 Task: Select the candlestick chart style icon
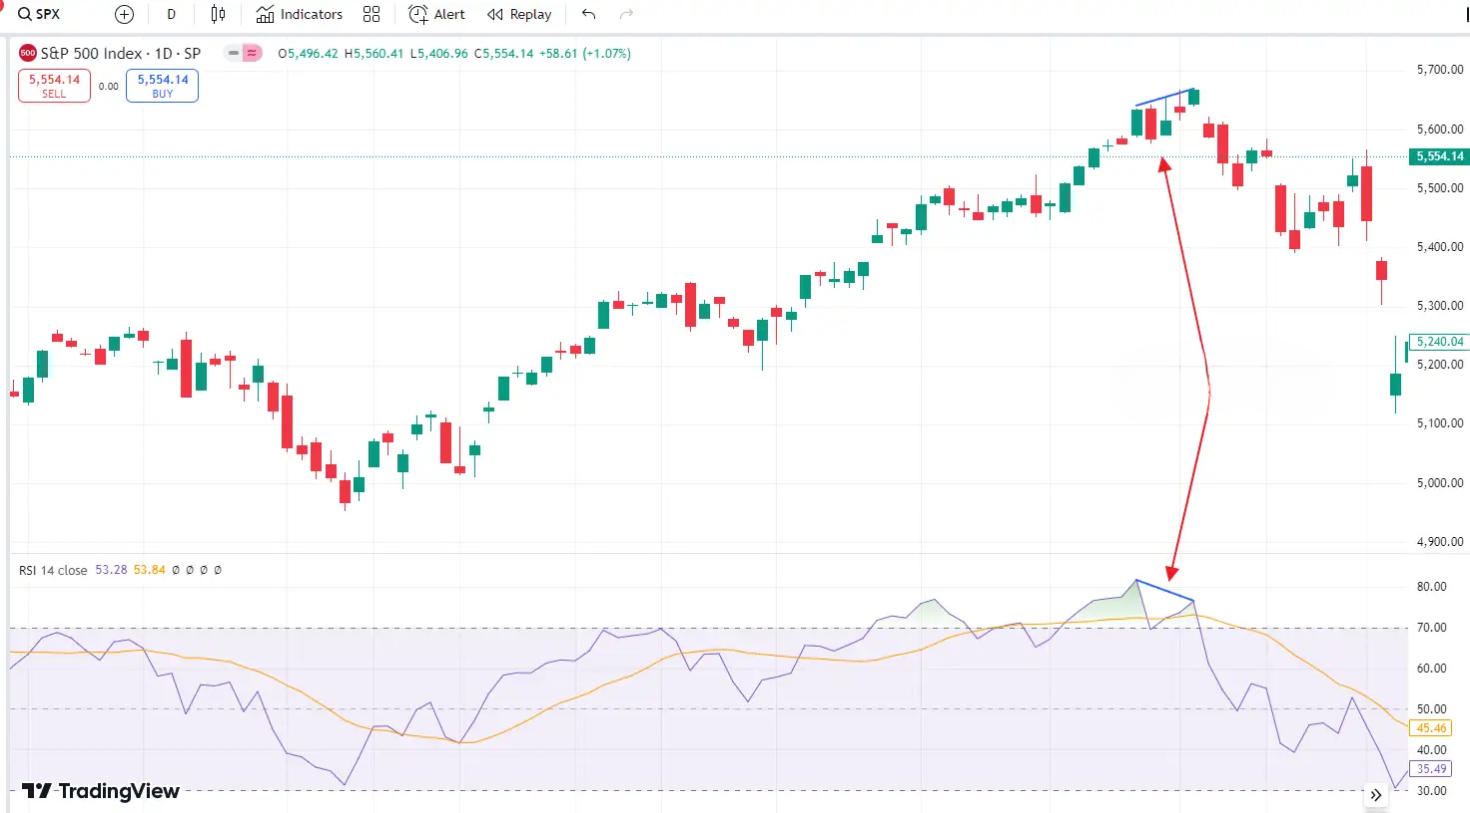click(x=217, y=14)
